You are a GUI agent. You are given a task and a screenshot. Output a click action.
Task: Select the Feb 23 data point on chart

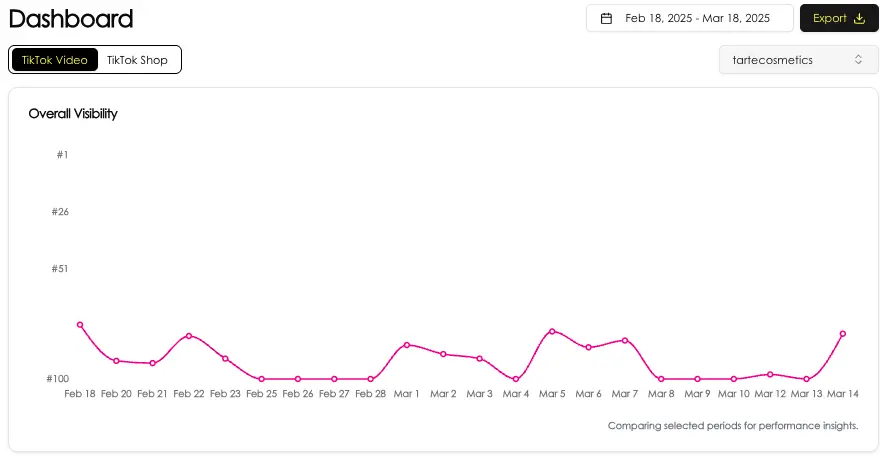click(x=225, y=359)
